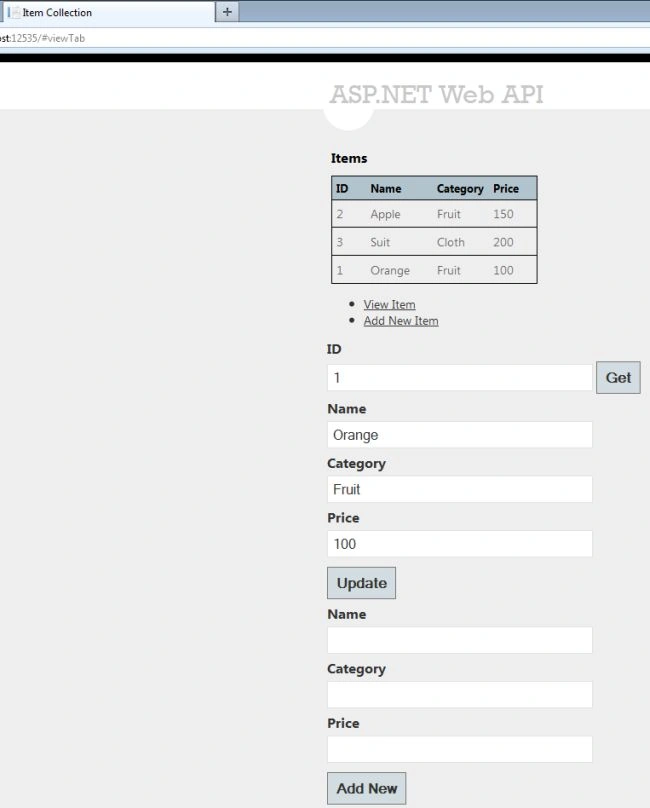Select the Item Collection browser tab
The image size is (650, 808).
click(108, 12)
